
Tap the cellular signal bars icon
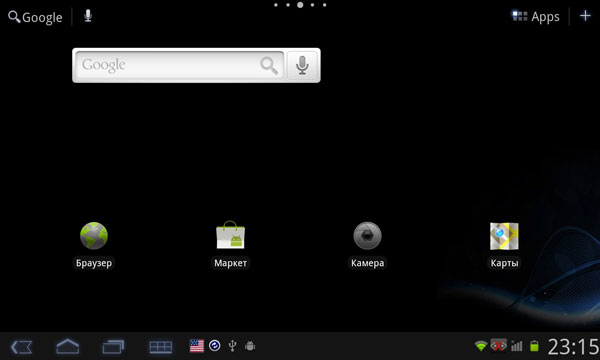(517, 346)
